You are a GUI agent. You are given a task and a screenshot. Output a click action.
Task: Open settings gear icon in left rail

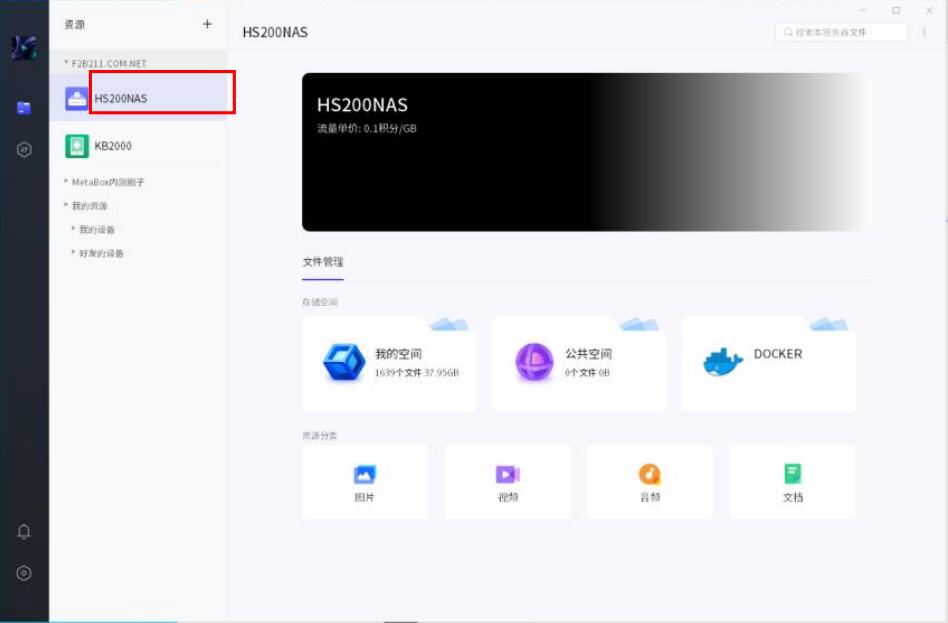(24, 573)
